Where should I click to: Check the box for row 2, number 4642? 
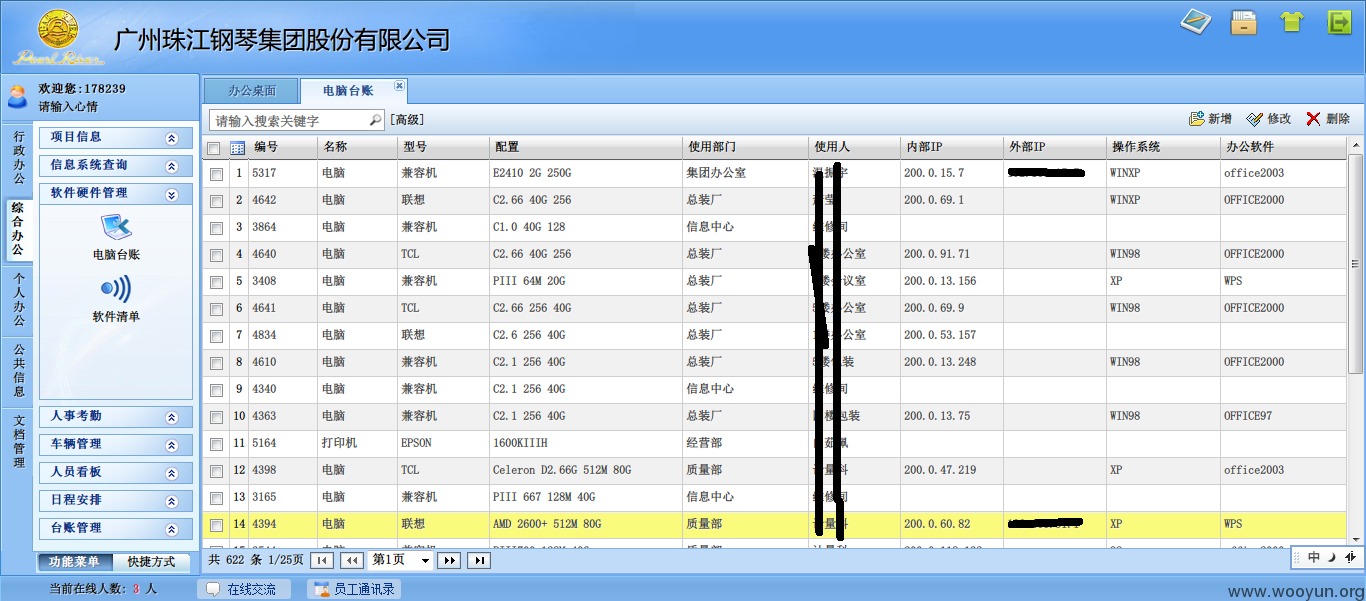[216, 201]
